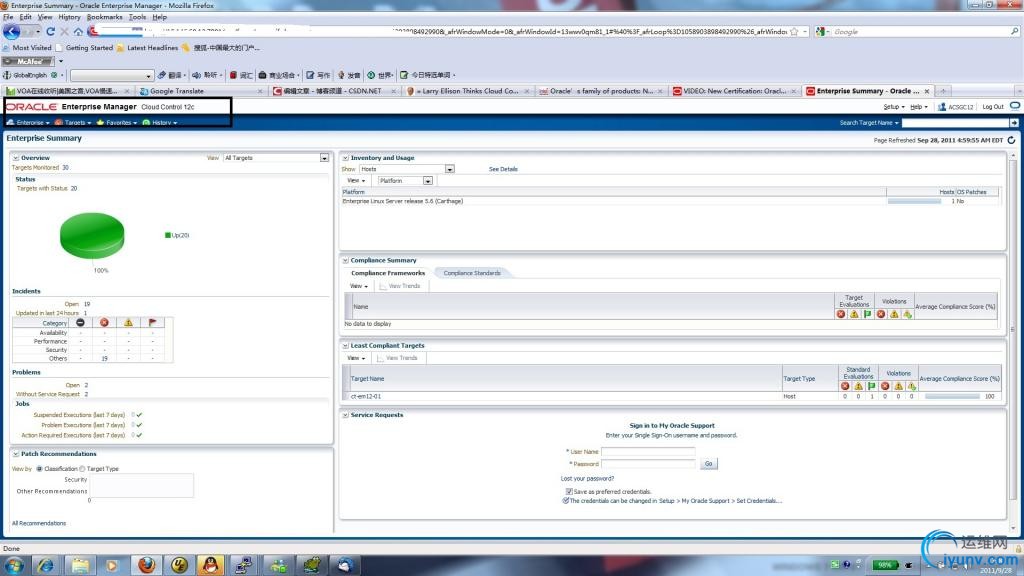This screenshot has width=1024, height=576.
Task: Open Favorites menu
Action: (x=117, y=123)
